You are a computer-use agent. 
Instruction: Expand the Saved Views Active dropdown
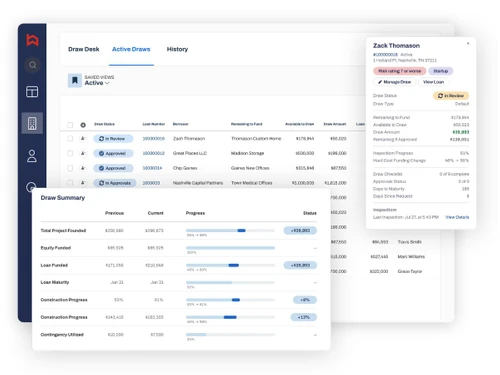(x=97, y=83)
